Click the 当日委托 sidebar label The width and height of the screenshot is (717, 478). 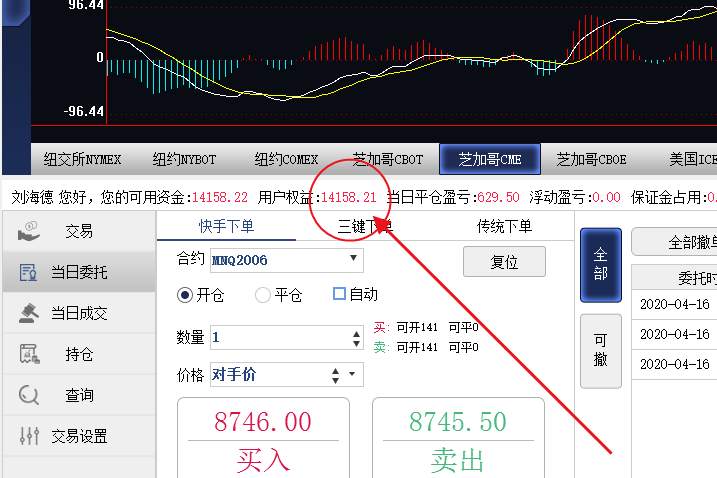[x=80, y=272]
